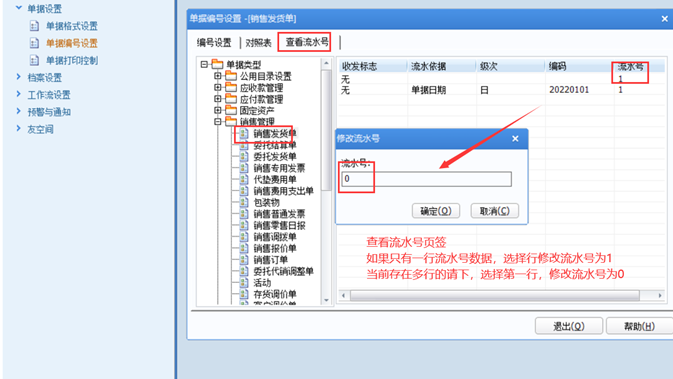Click the 存货调价单 document icon
This screenshot has width=673, height=379.
pyautogui.click(x=244, y=294)
